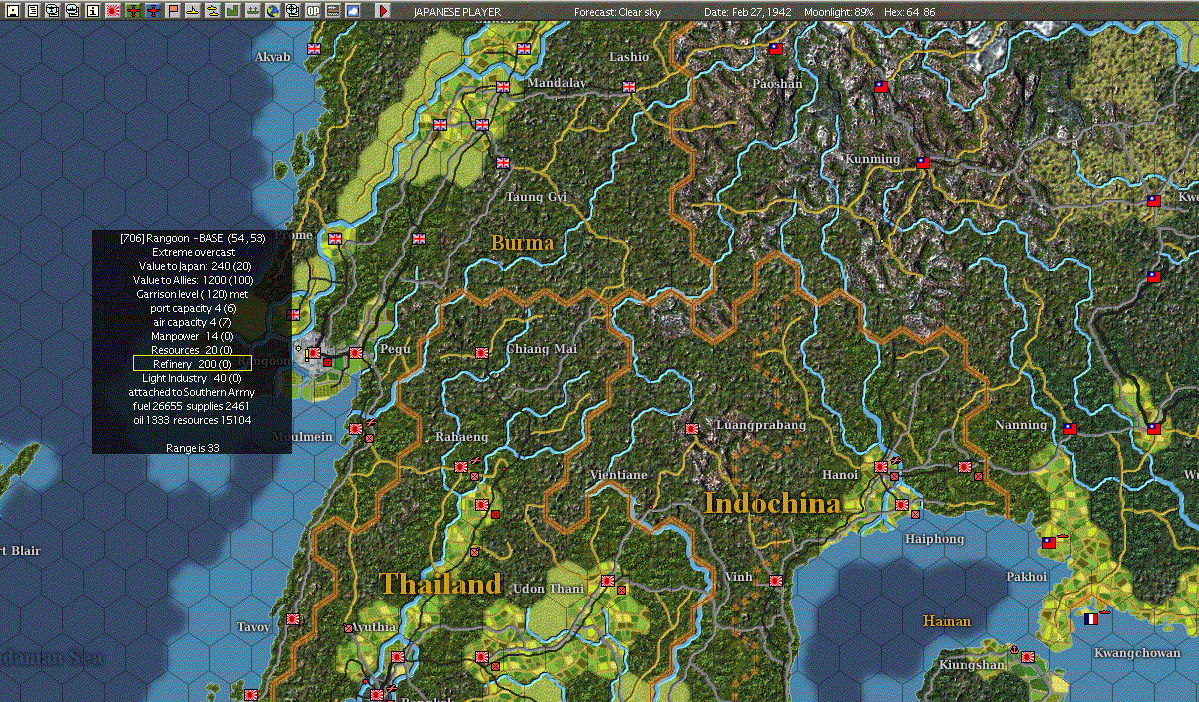
Task: Select the British flag at Lashio
Action: [629, 86]
